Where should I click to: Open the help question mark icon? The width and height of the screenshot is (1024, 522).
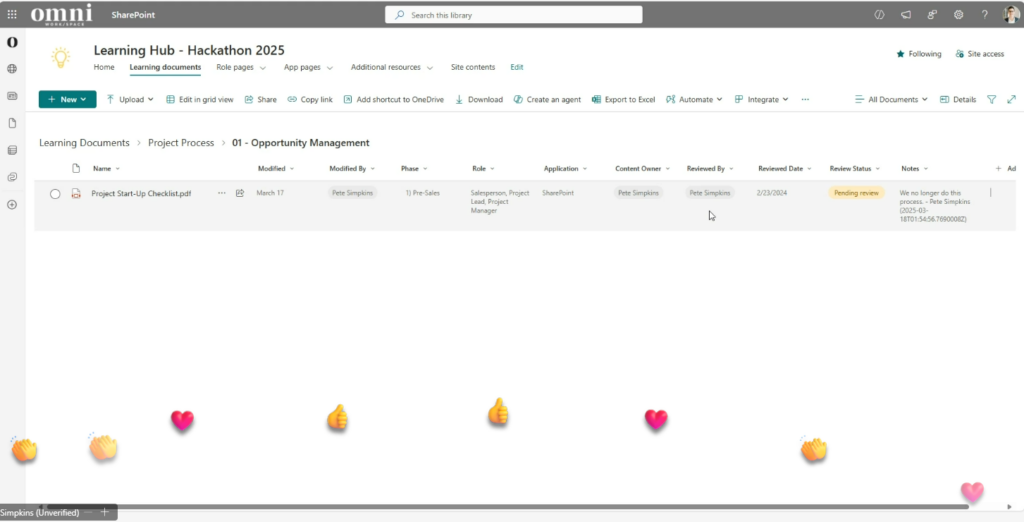pos(984,14)
